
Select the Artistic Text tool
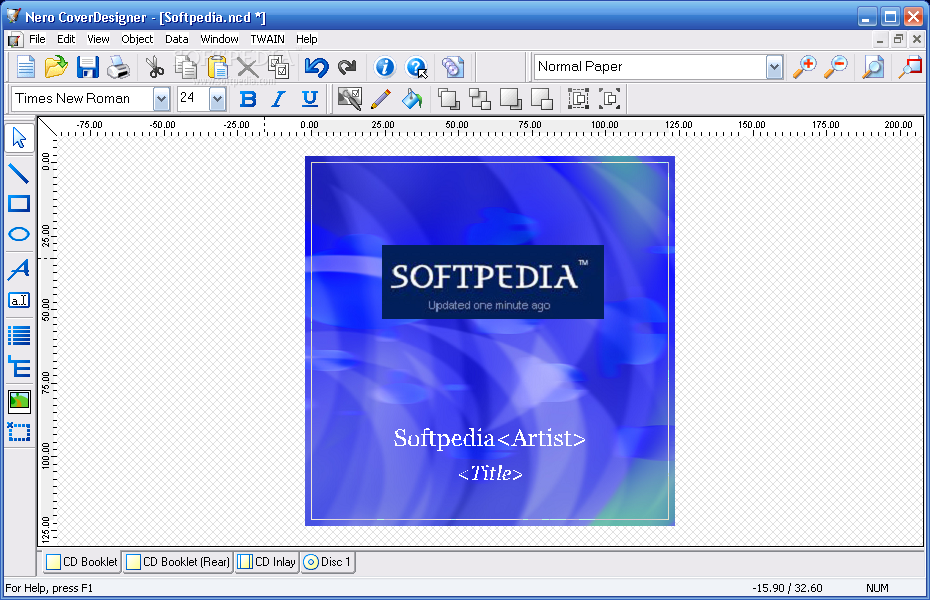click(19, 269)
